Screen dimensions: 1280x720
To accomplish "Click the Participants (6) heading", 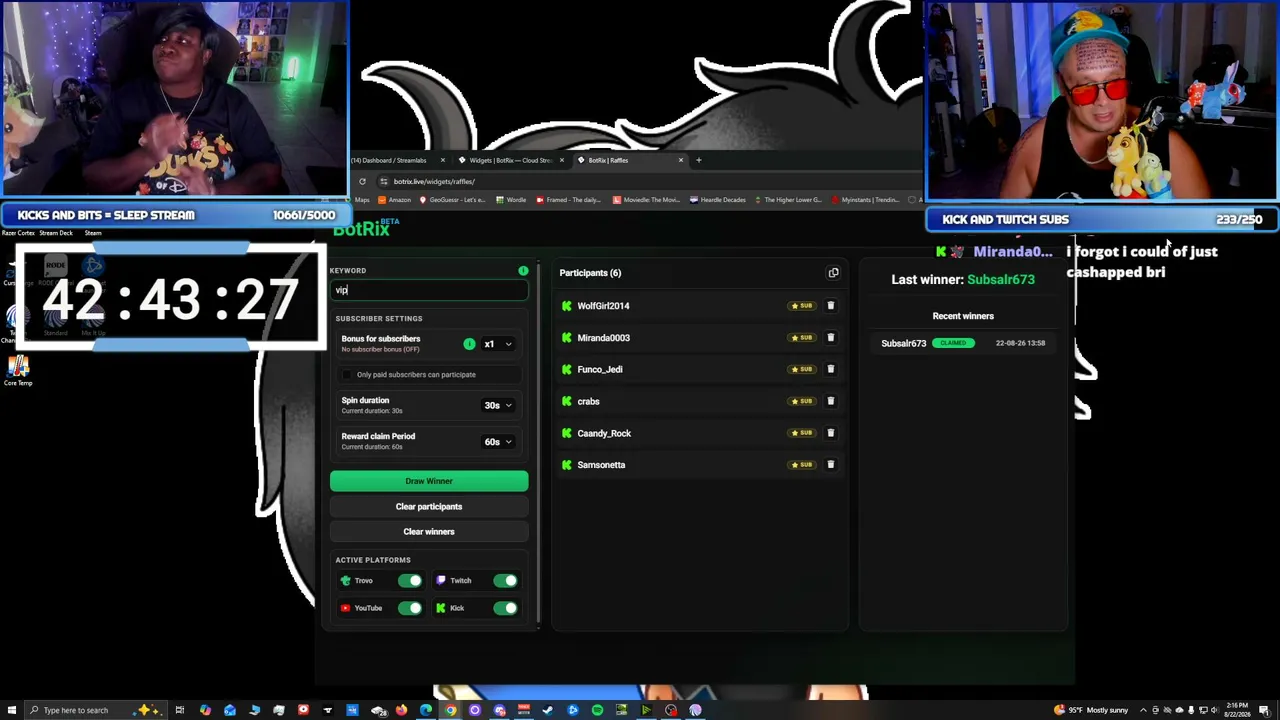I will point(590,273).
